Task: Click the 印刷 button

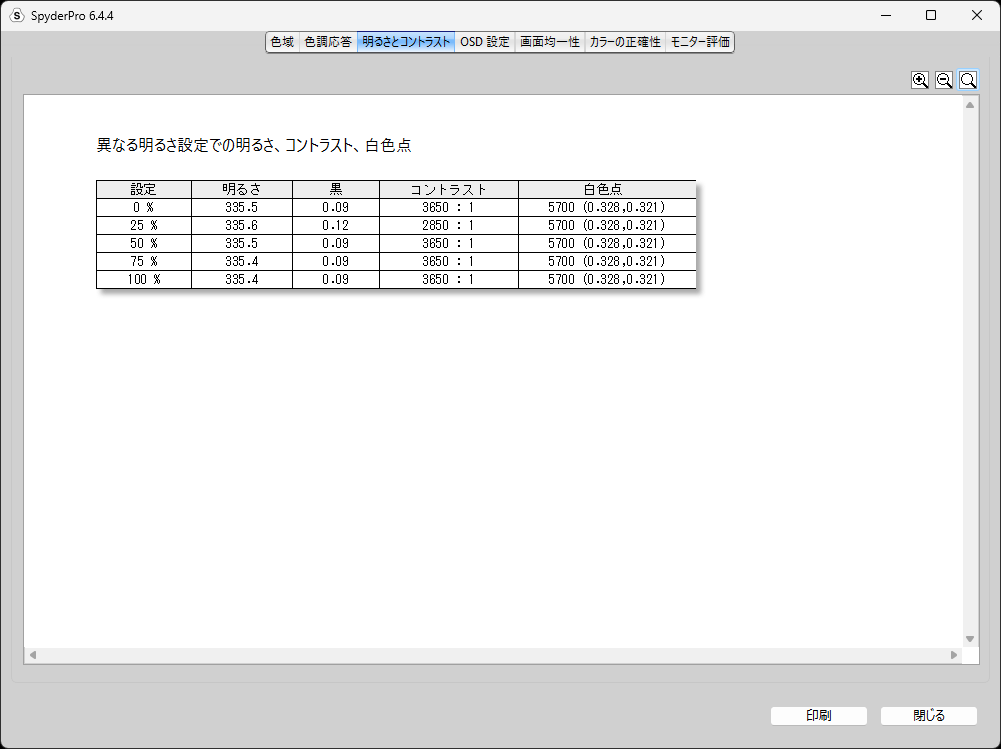Action: [818, 716]
